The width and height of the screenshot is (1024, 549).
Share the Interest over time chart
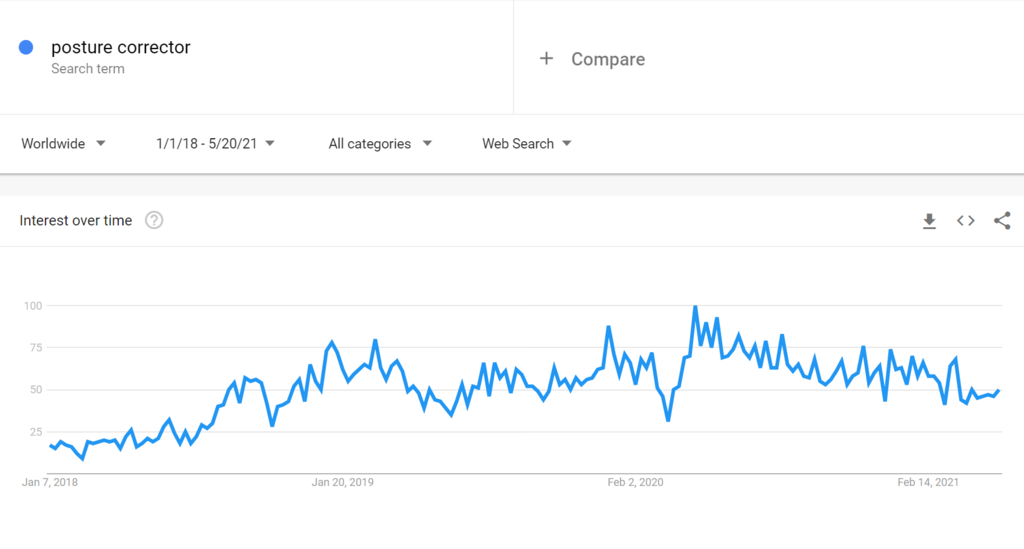[1002, 221]
